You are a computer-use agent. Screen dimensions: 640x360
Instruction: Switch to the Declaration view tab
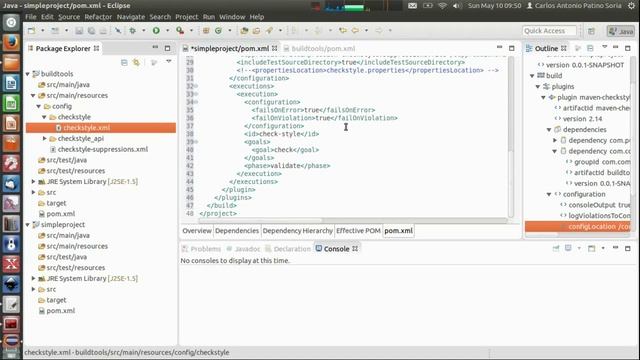tap(288, 249)
